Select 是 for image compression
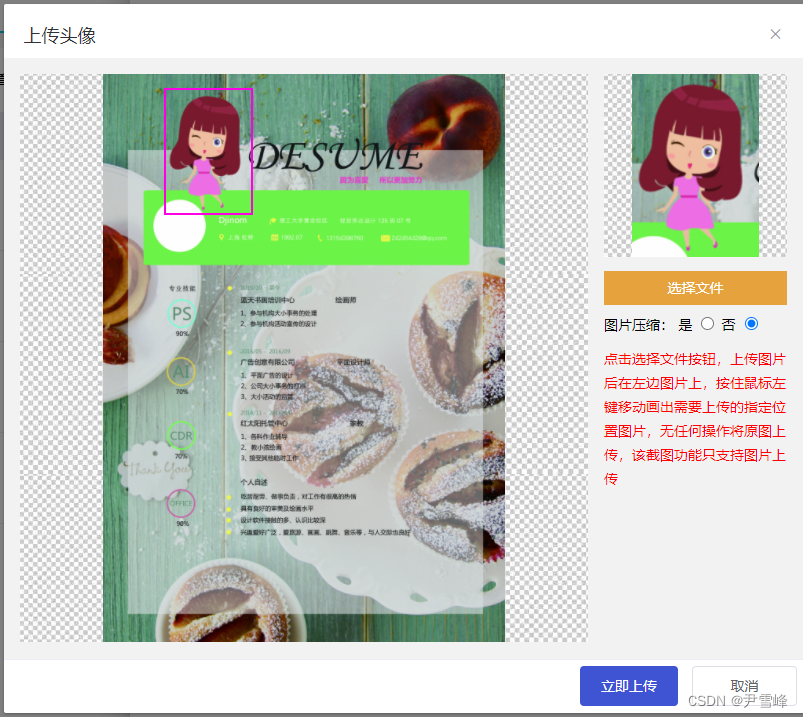 point(706,323)
